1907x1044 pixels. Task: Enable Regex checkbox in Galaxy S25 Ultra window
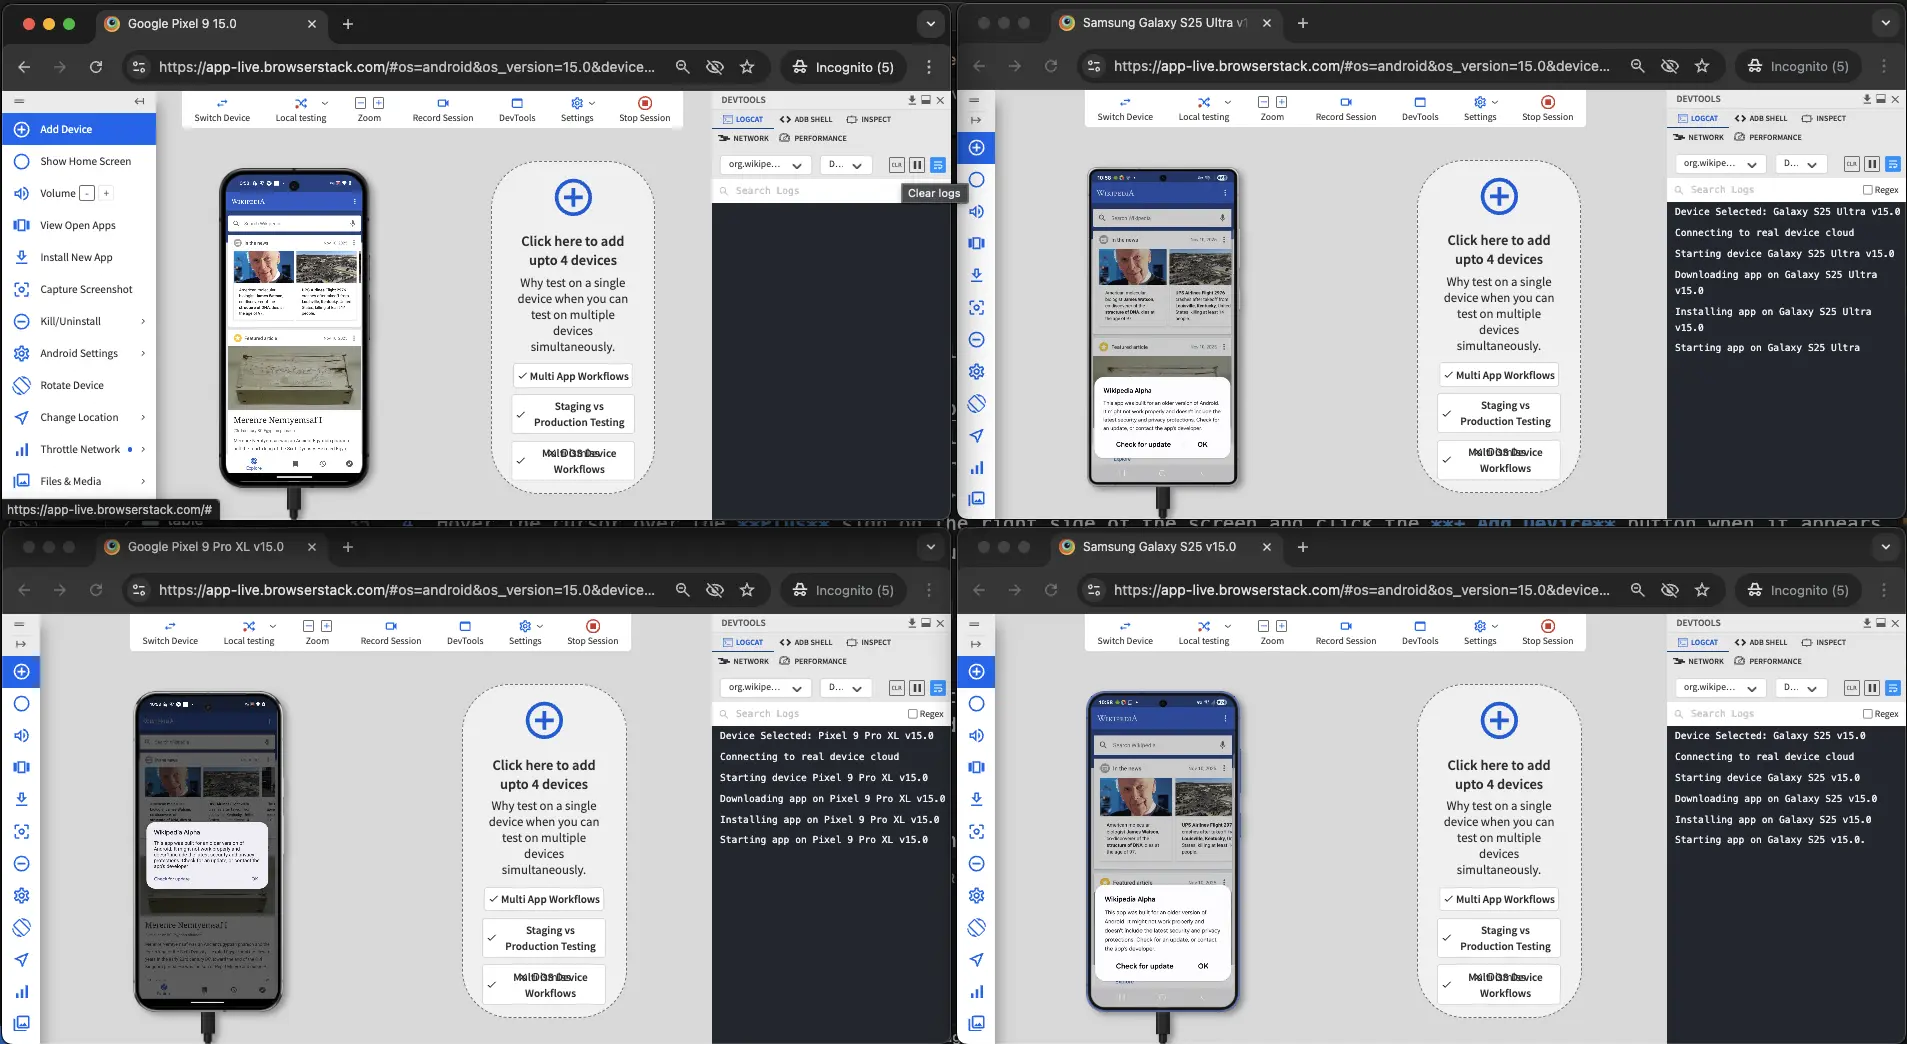click(1868, 190)
